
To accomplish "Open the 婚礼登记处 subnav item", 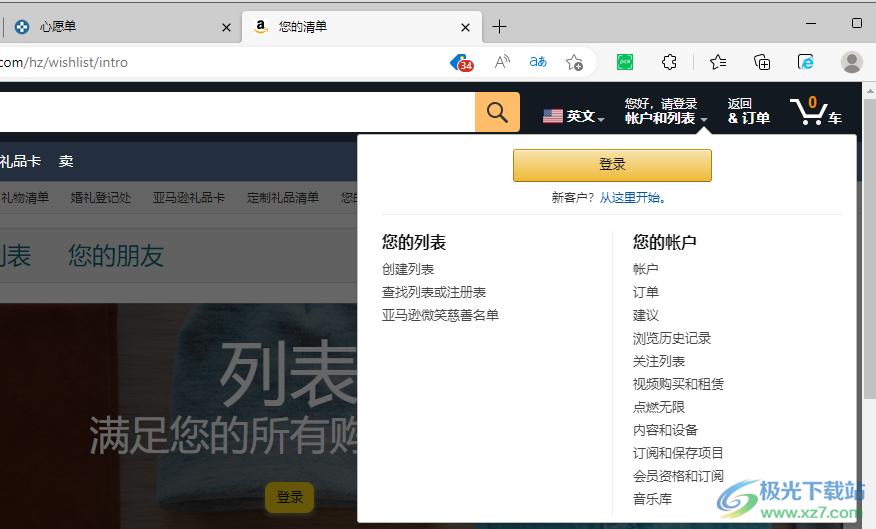I will click(101, 198).
